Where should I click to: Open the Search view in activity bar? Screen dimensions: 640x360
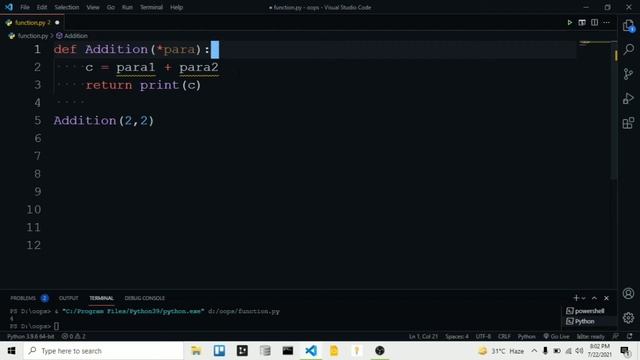pyautogui.click(x=629, y=49)
